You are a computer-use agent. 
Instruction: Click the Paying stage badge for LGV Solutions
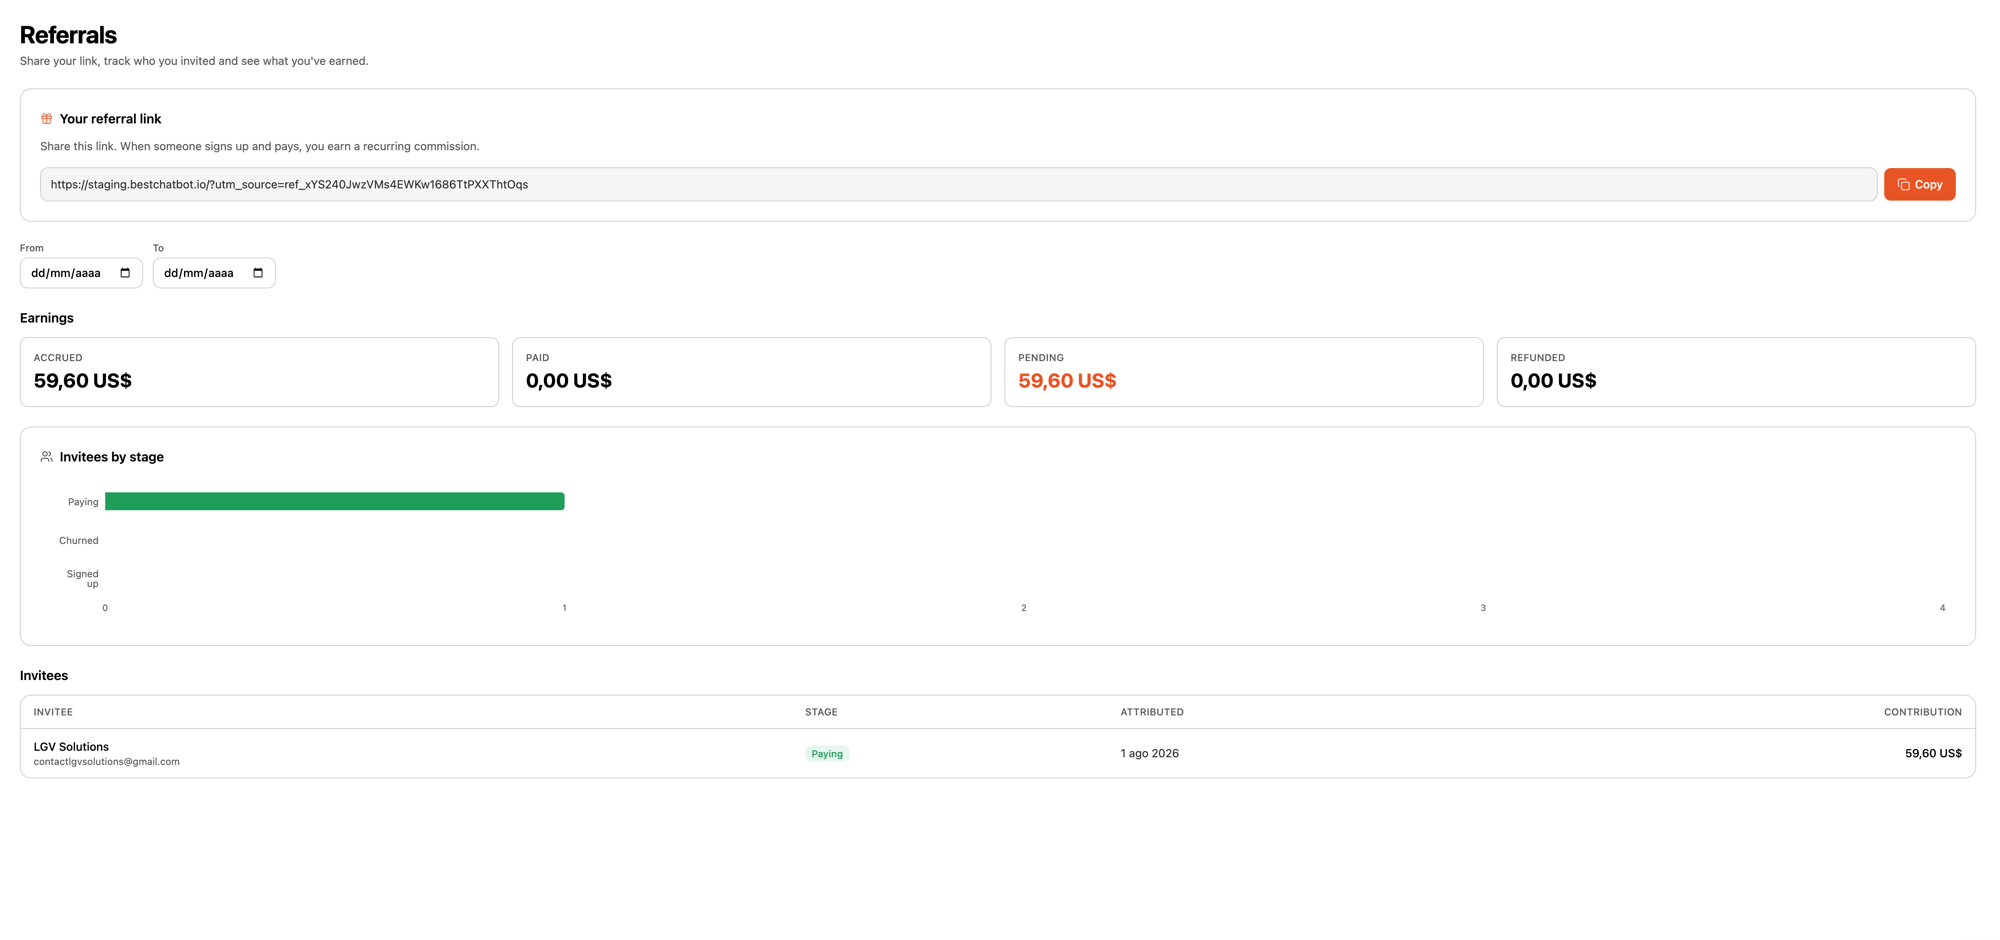pos(827,754)
